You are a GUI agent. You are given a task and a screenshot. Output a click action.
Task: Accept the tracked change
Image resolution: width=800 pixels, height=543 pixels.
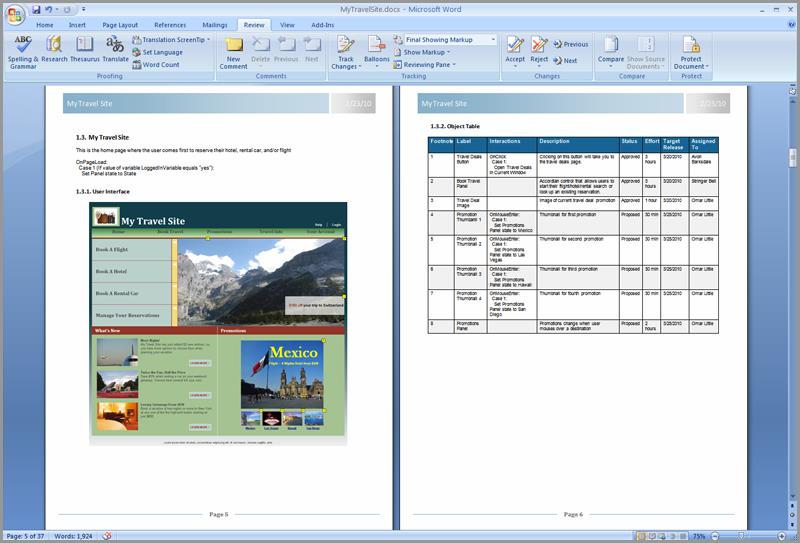click(515, 51)
